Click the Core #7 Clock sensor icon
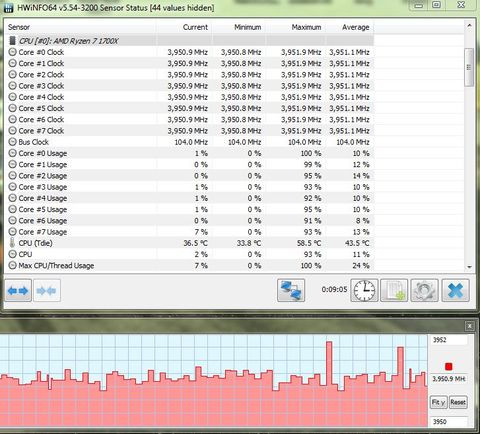The height and width of the screenshot is (434, 480). [x=12, y=131]
